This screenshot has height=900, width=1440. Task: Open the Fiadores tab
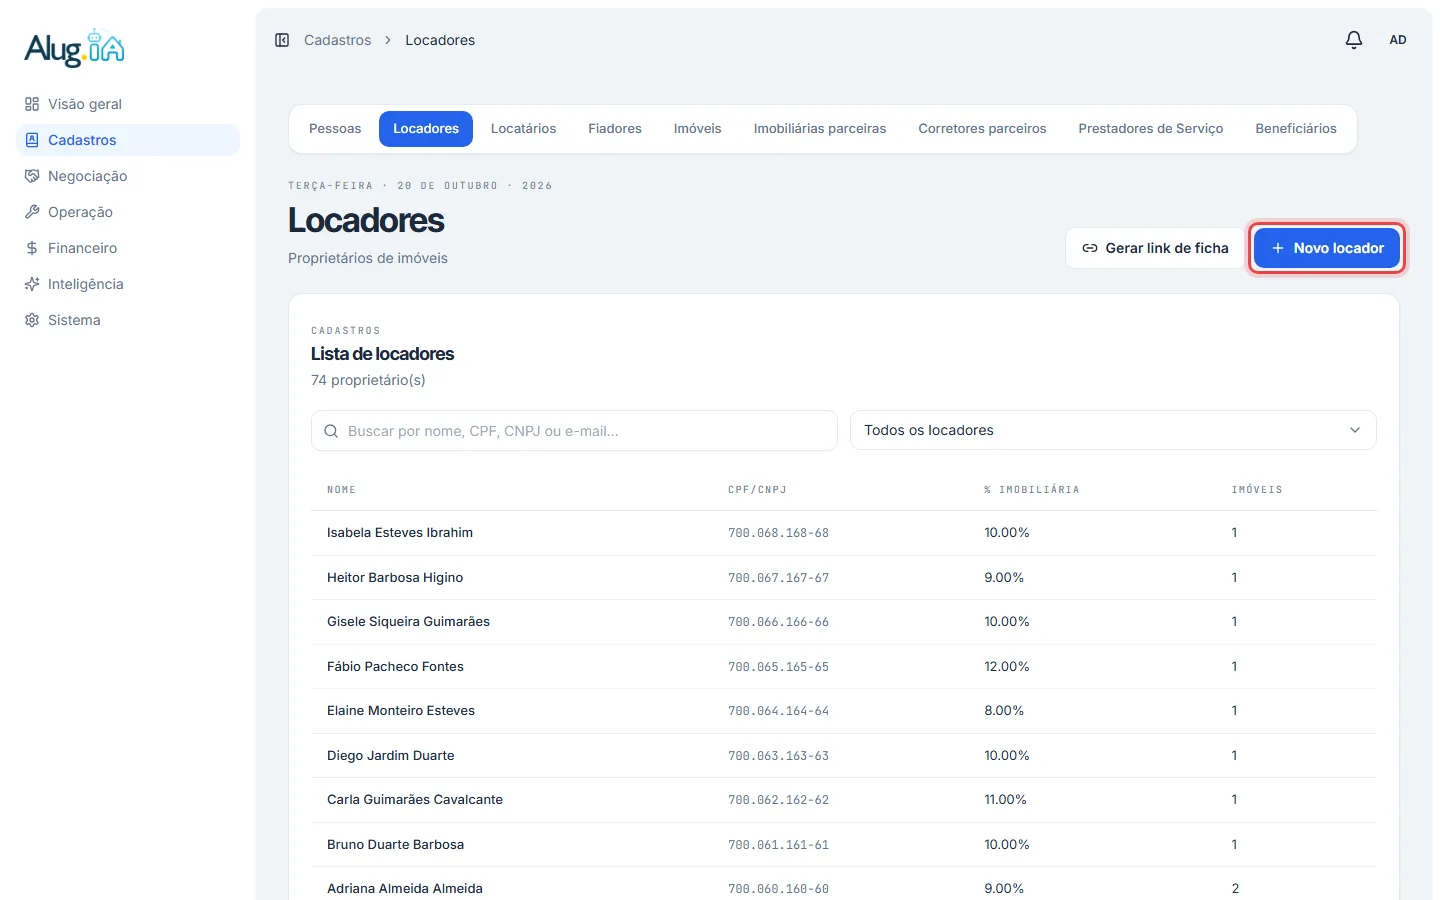[x=615, y=129]
